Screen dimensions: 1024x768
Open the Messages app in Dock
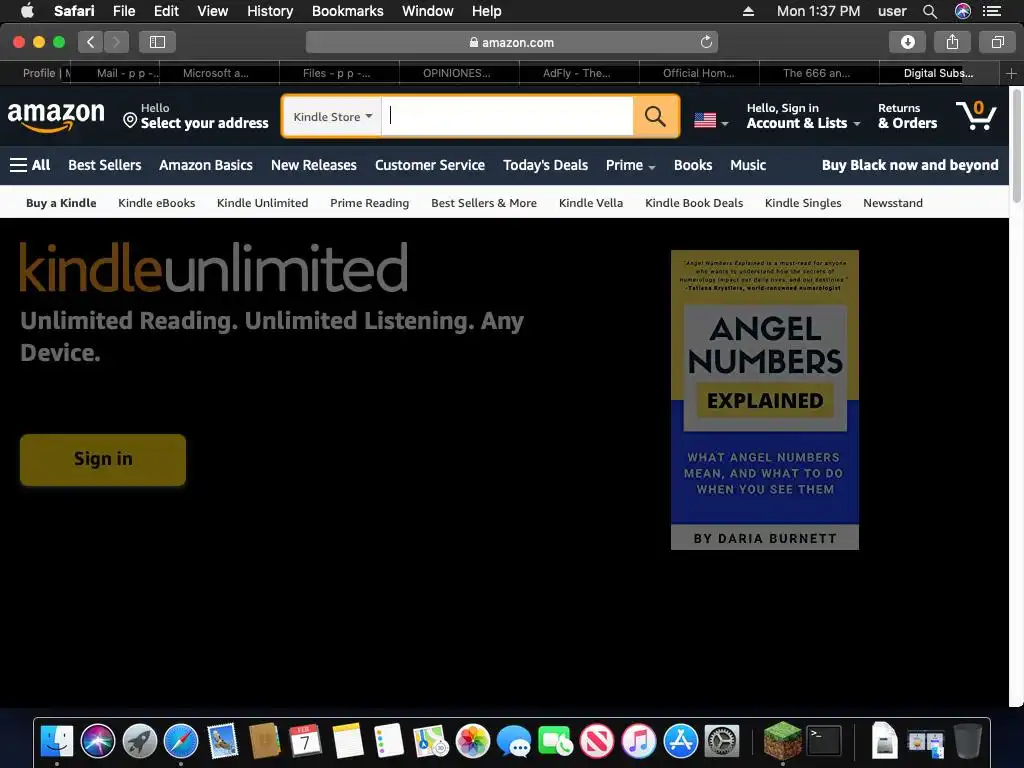(514, 741)
